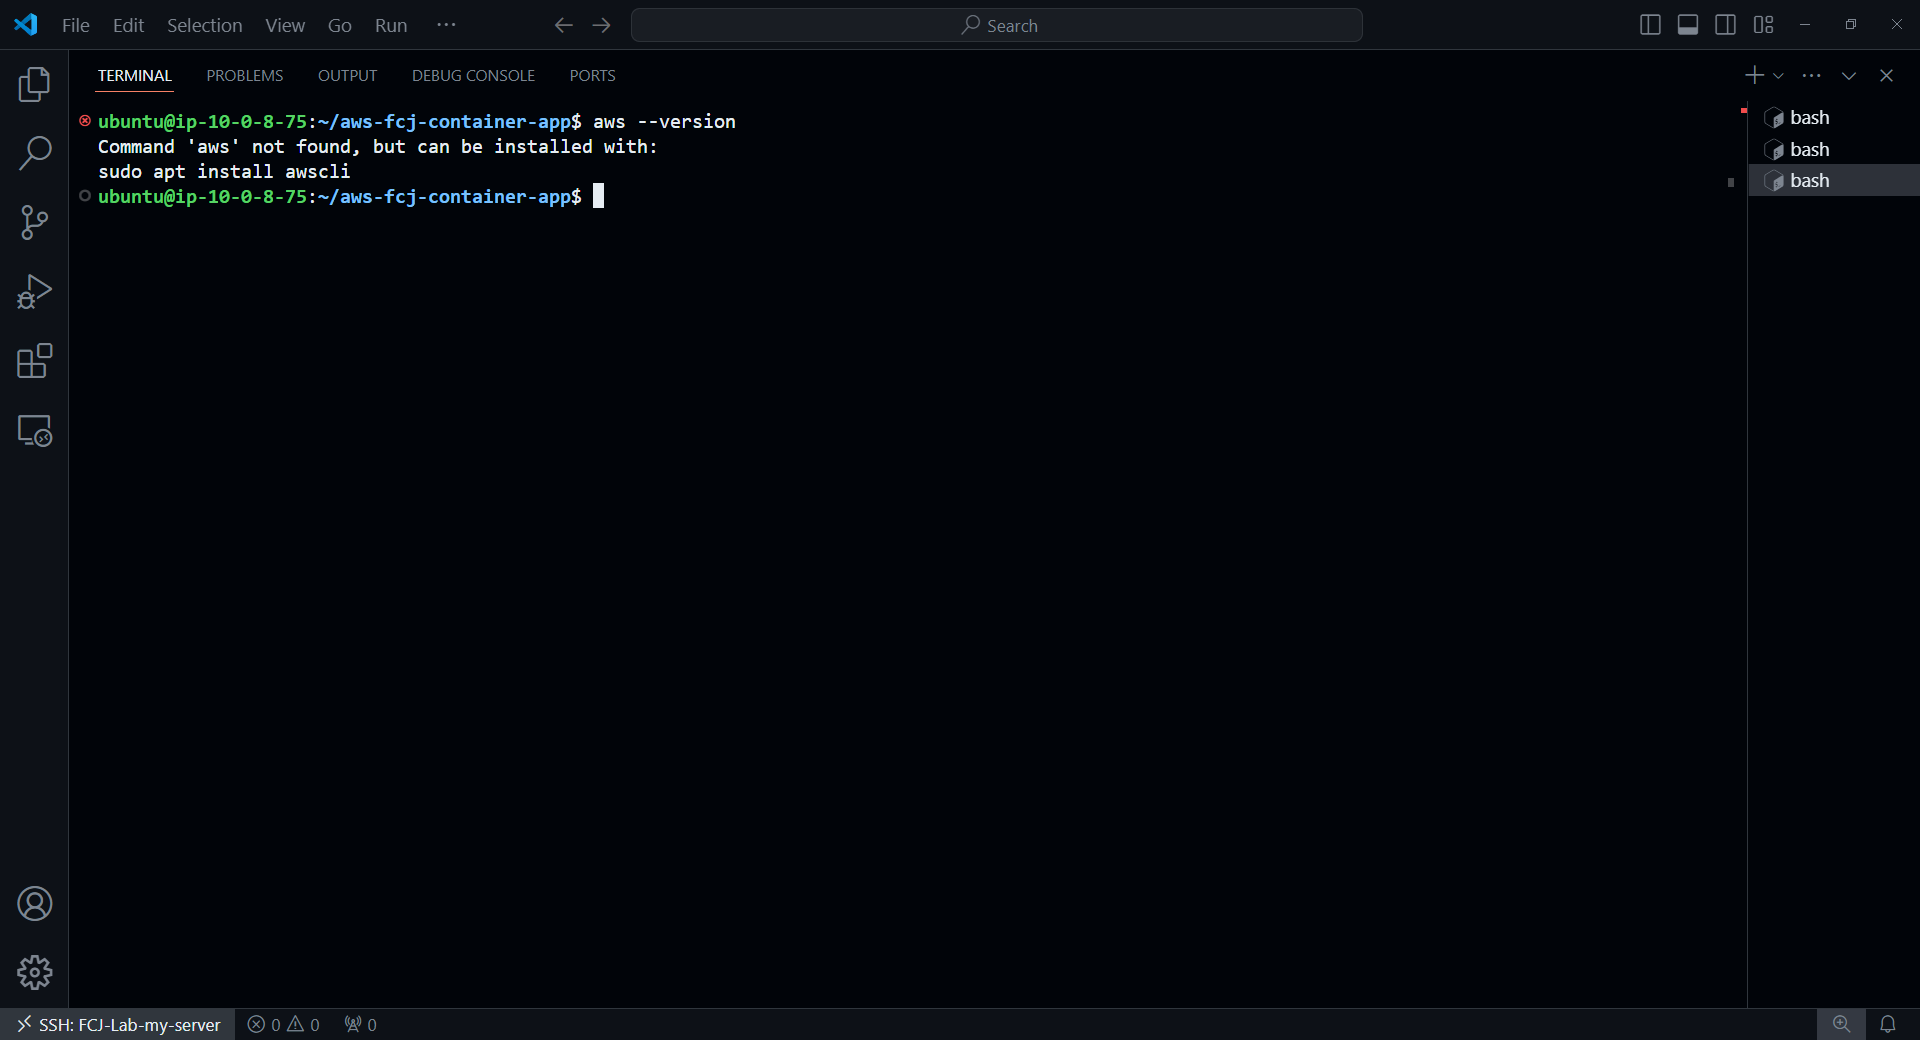1920x1040 pixels.
Task: Open the Search view in activity bar
Action: [x=34, y=153]
